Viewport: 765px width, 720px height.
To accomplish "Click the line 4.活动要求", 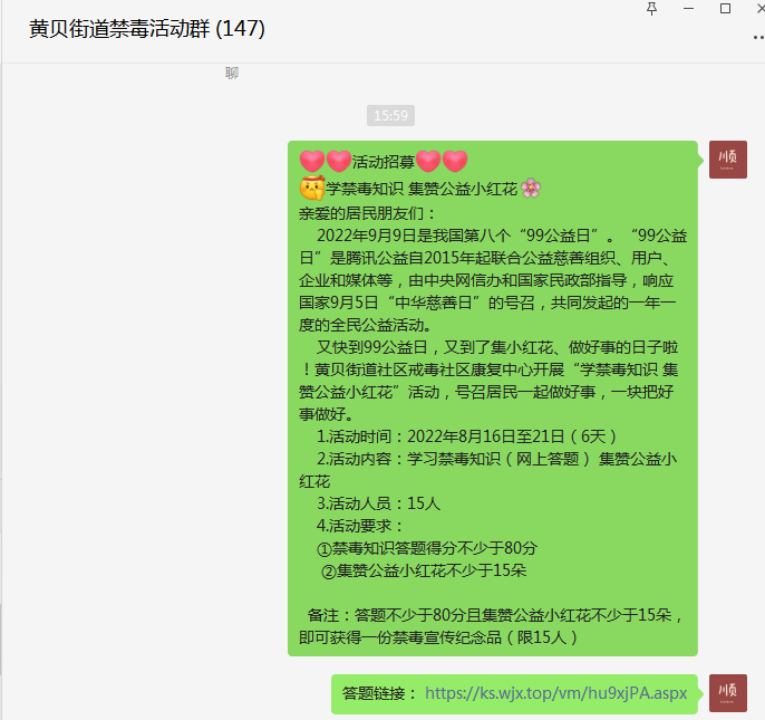I will point(360,525).
